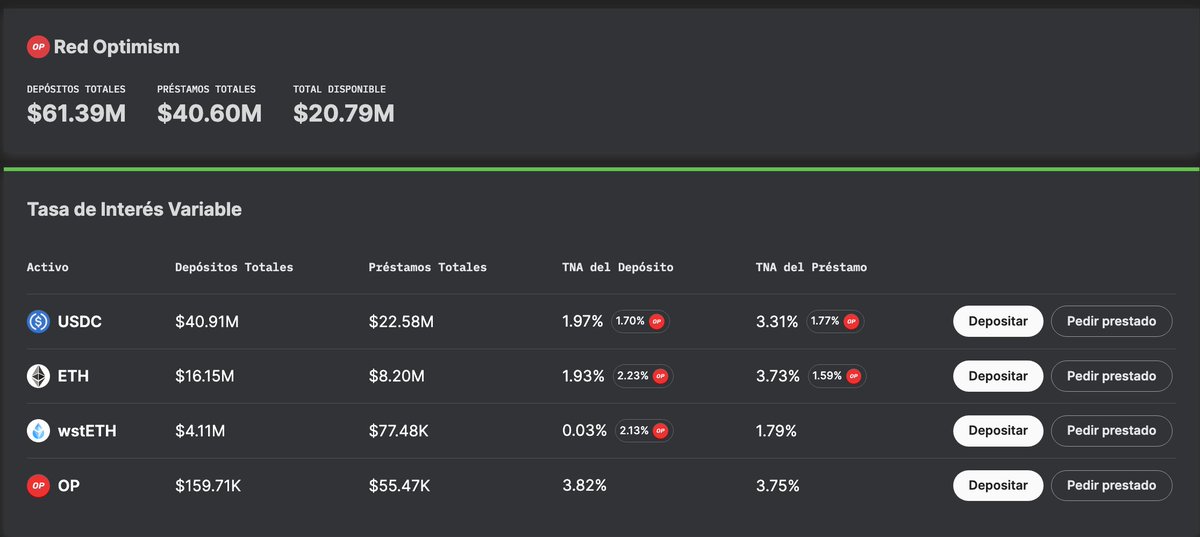Click the 2.23% OP reward badge for ETH deposits
The height and width of the screenshot is (537, 1200).
[642, 376]
